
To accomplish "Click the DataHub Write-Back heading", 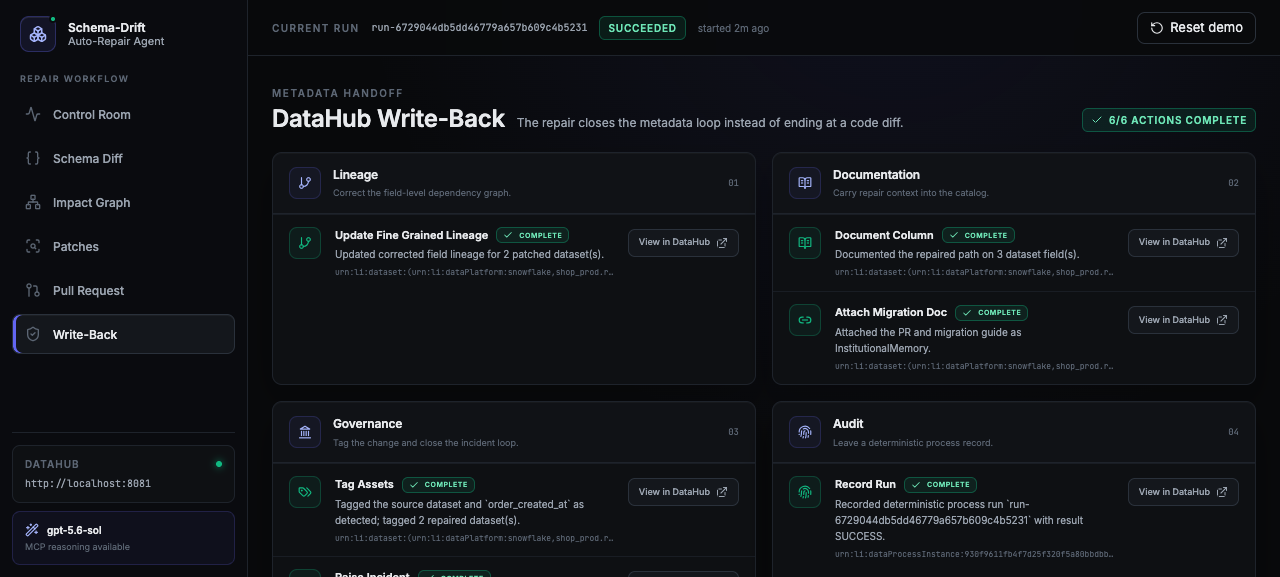I will click(388, 119).
